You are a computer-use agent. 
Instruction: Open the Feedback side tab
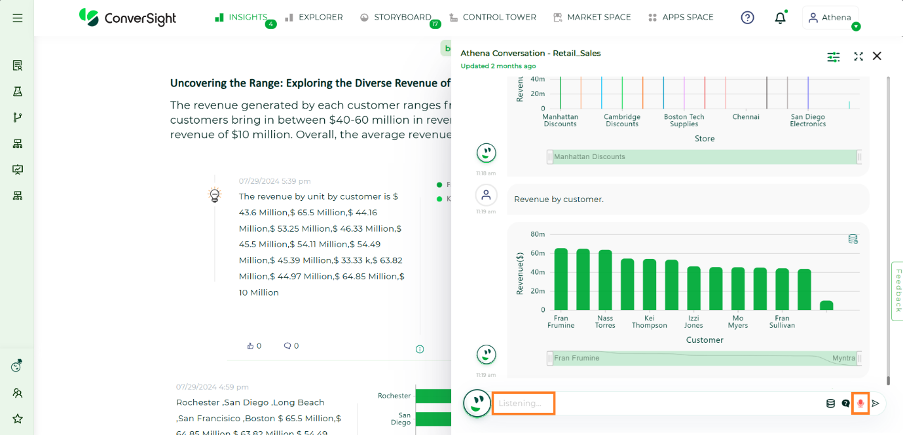897,290
